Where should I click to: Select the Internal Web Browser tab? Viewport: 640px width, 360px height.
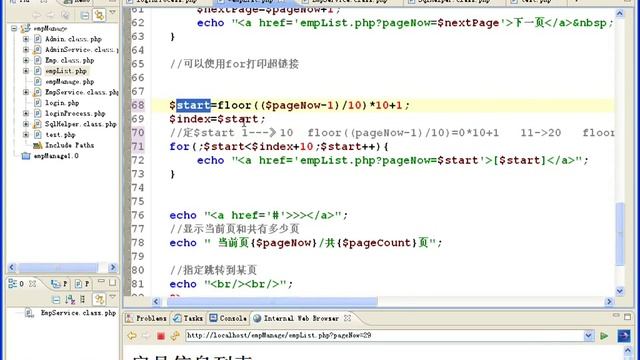[x=296, y=318]
